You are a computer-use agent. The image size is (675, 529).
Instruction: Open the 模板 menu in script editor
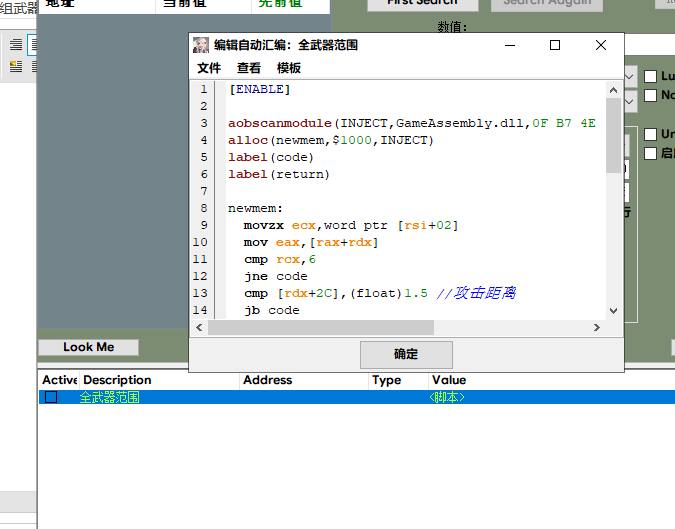tap(288, 68)
